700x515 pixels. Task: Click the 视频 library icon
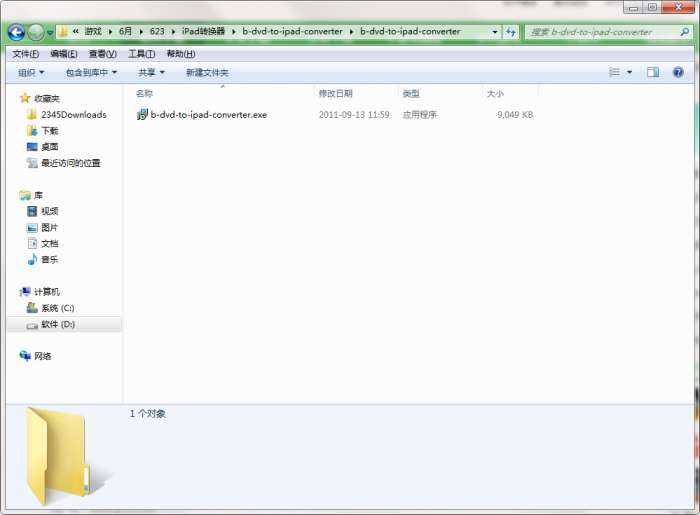32,211
